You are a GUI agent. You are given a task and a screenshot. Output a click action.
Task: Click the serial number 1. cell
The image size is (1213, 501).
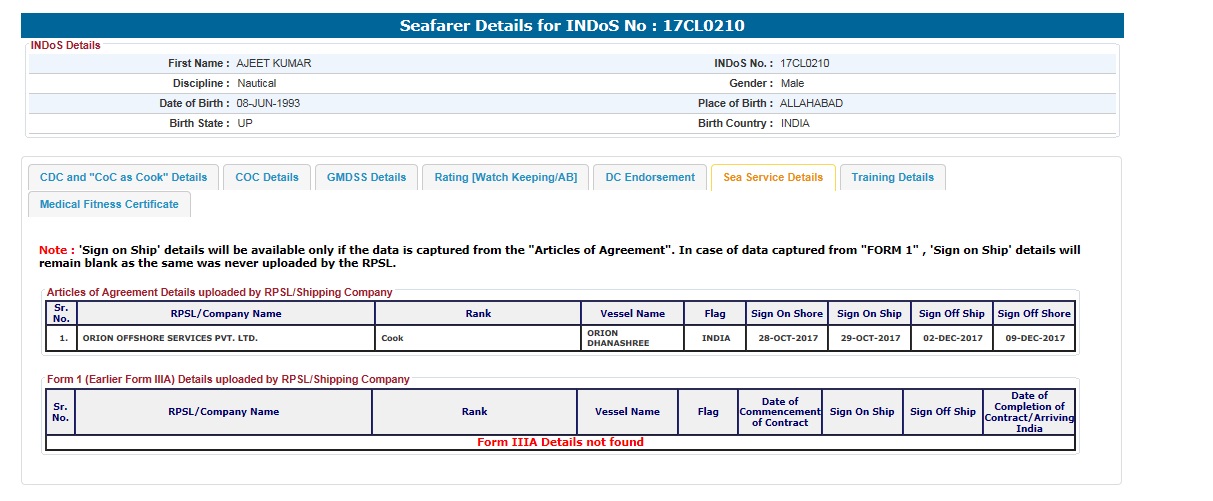[x=60, y=338]
